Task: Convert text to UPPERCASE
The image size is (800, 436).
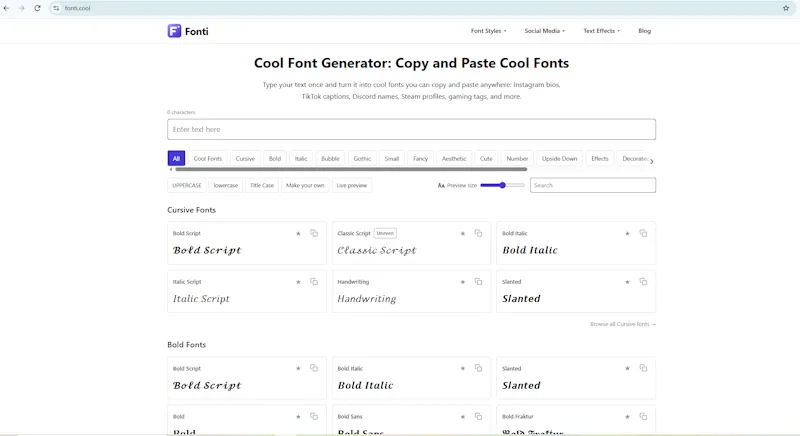Action: 187,185
